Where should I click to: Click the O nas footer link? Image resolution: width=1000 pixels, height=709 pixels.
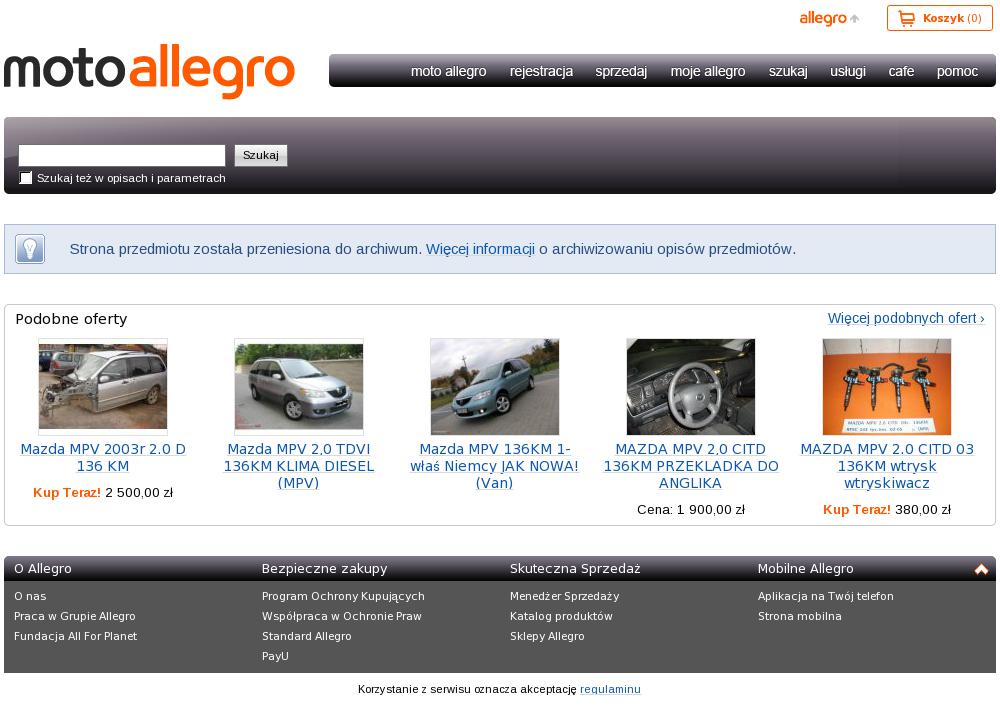pos(30,596)
